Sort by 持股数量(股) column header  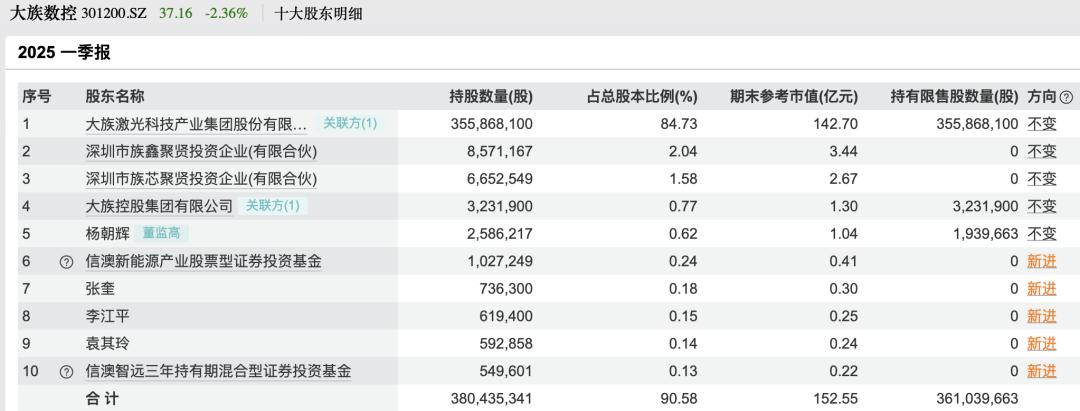tap(491, 97)
